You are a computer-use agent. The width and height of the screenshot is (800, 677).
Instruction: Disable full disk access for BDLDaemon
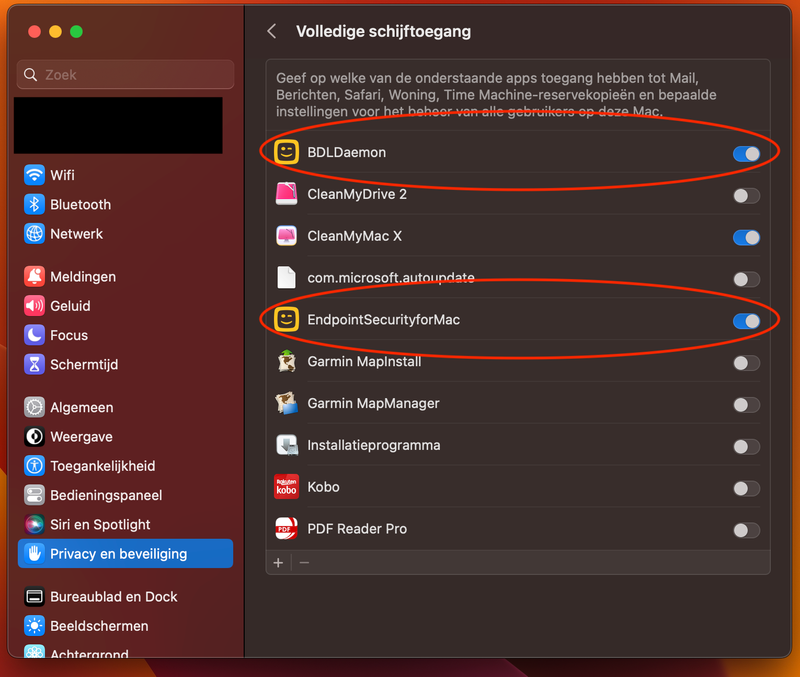tap(746, 153)
